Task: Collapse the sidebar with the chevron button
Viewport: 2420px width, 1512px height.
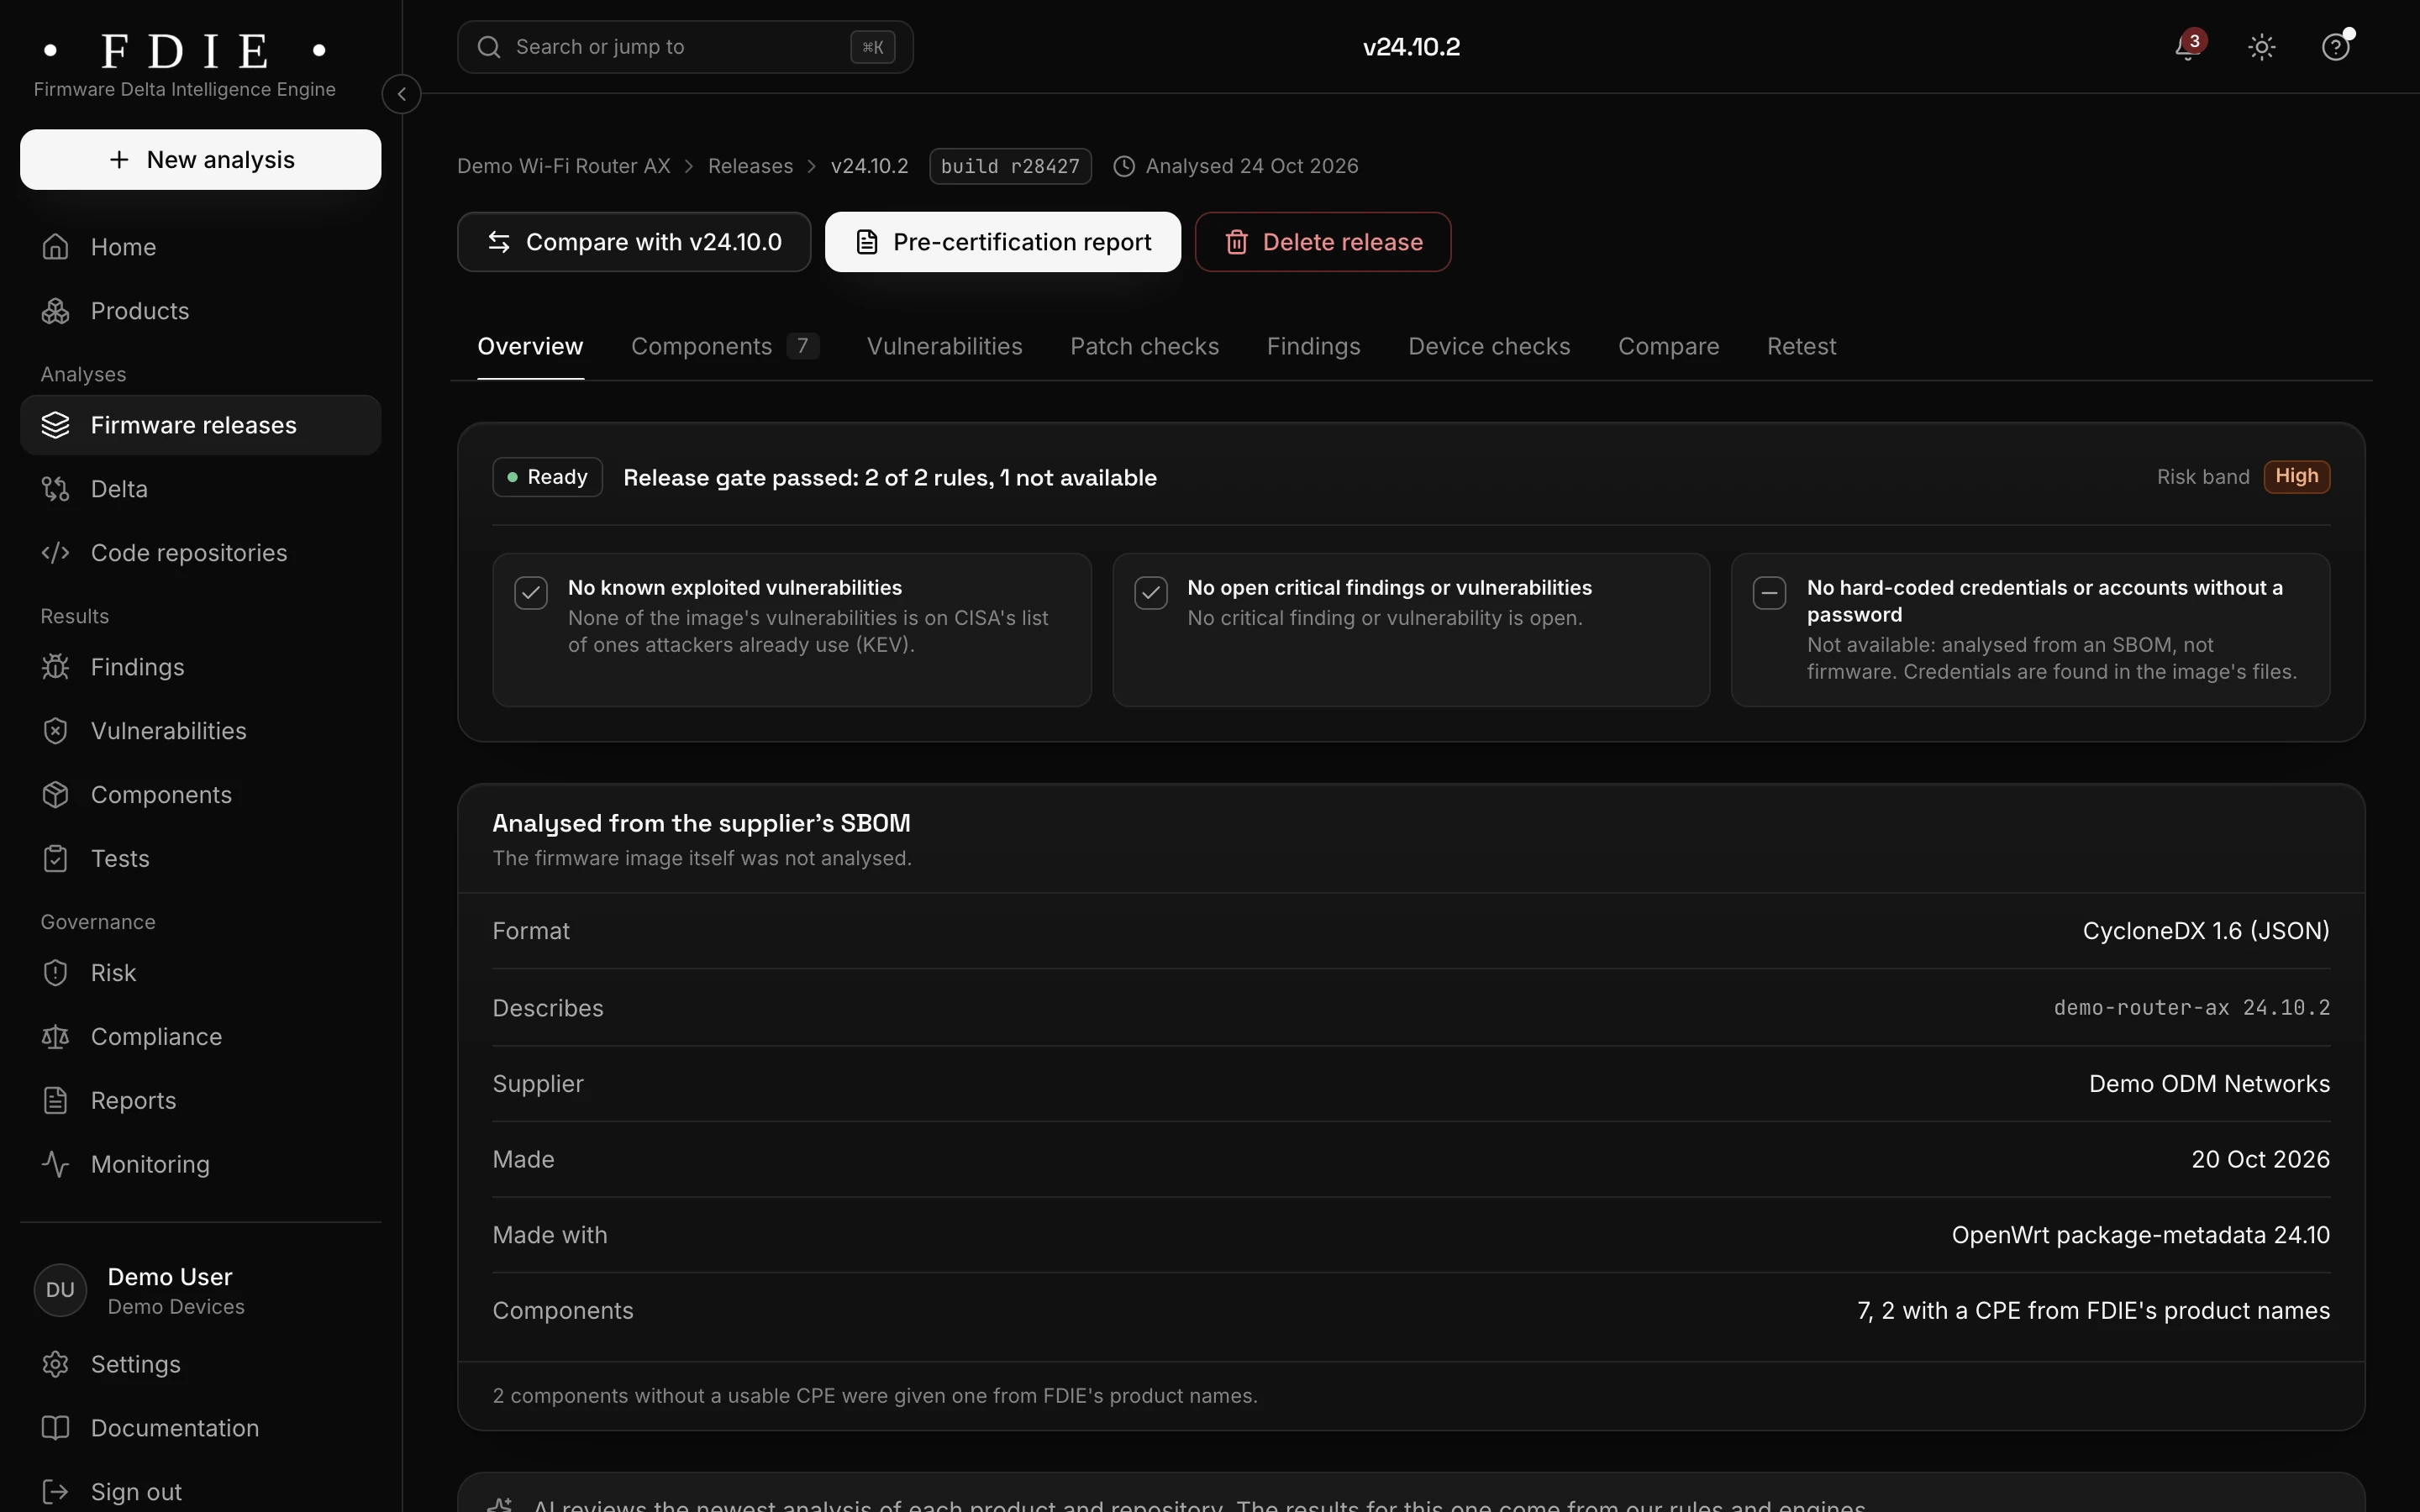Action: pyautogui.click(x=401, y=94)
